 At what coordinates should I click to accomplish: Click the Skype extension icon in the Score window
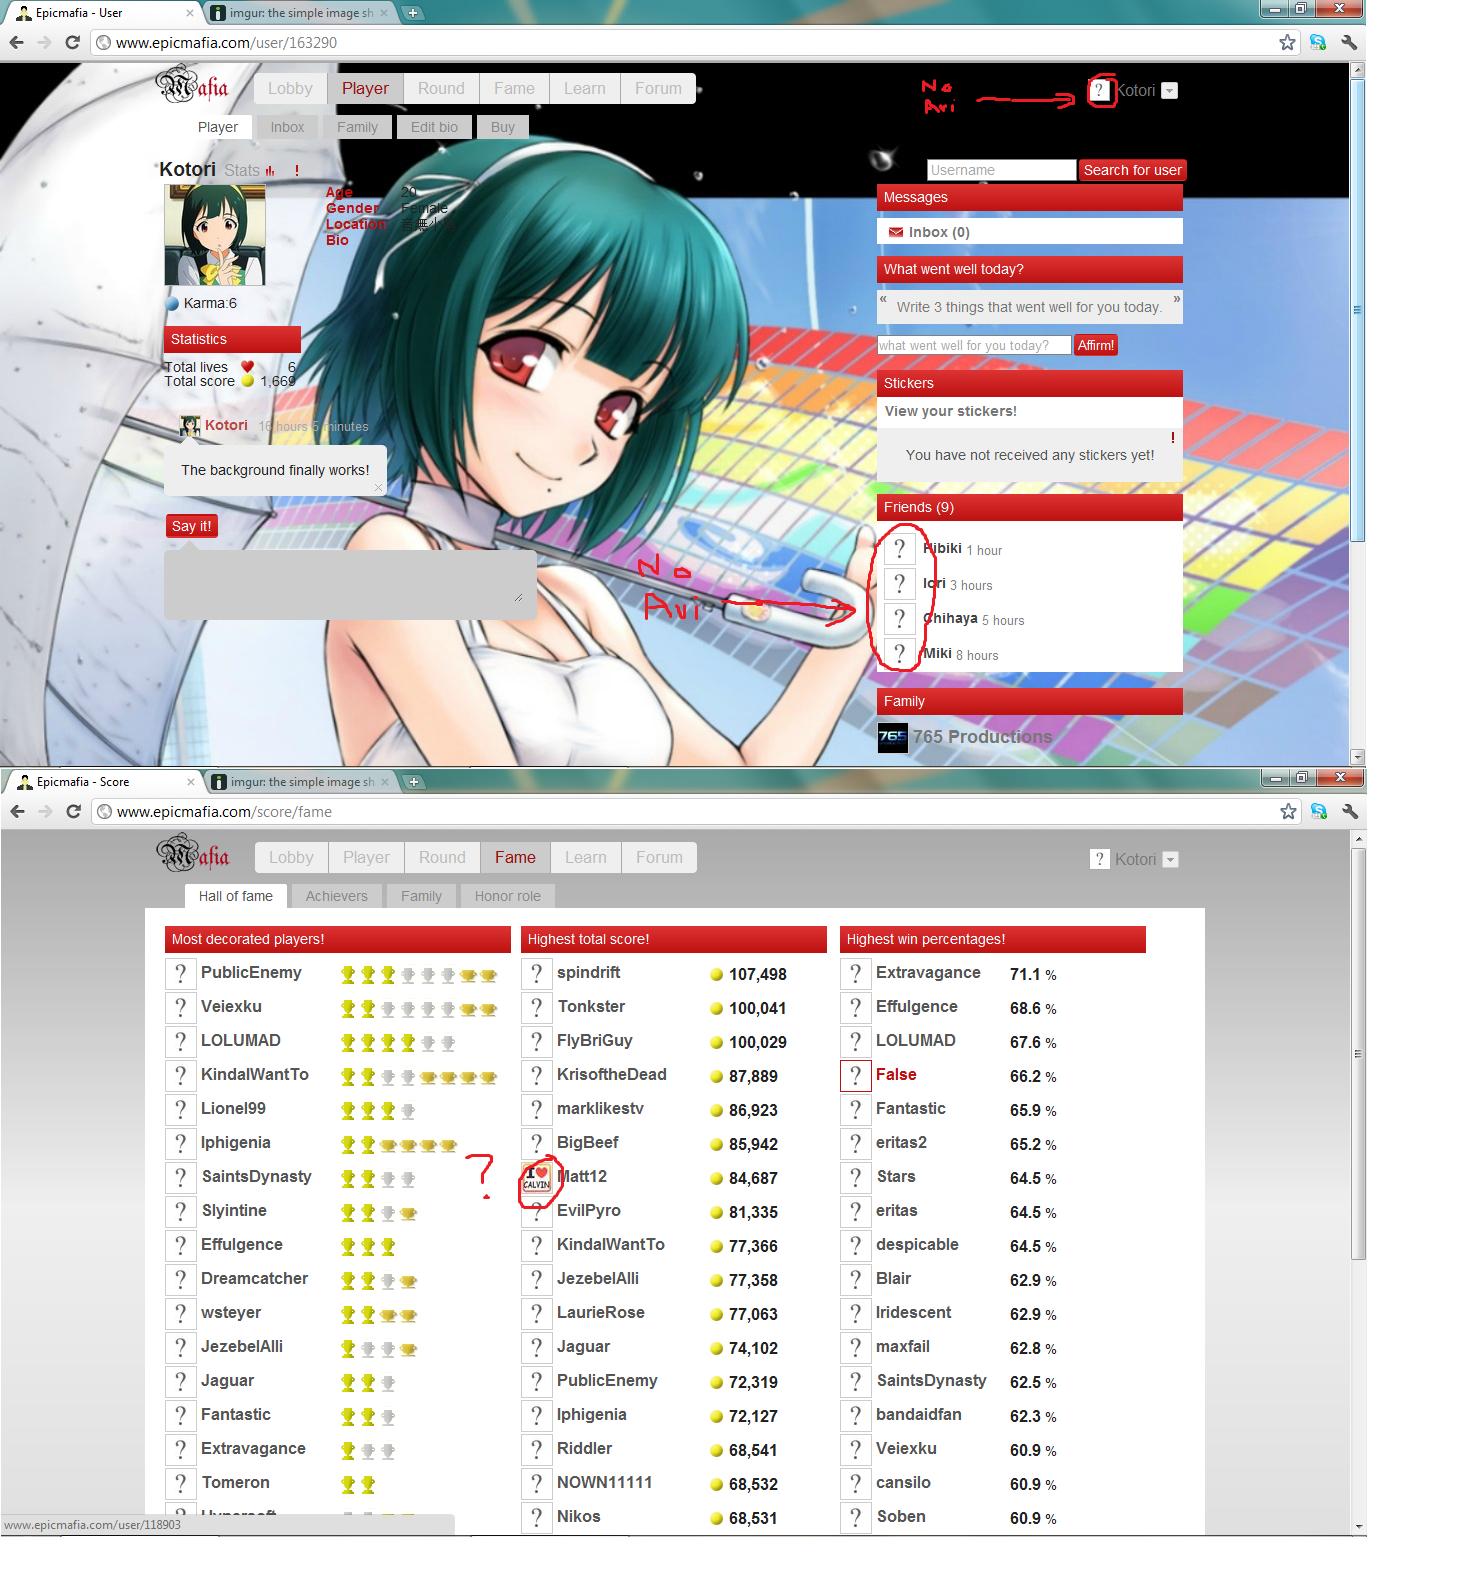[x=1318, y=811]
